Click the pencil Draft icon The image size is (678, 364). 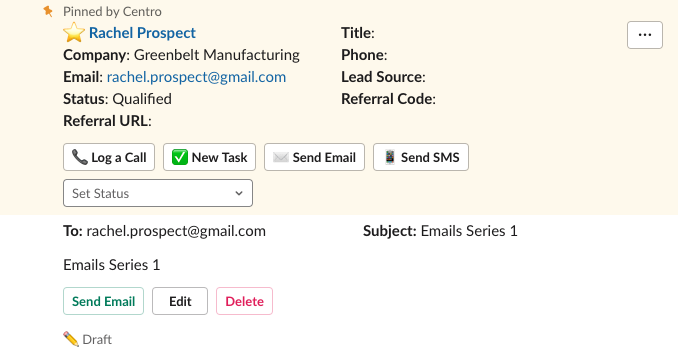(71, 339)
